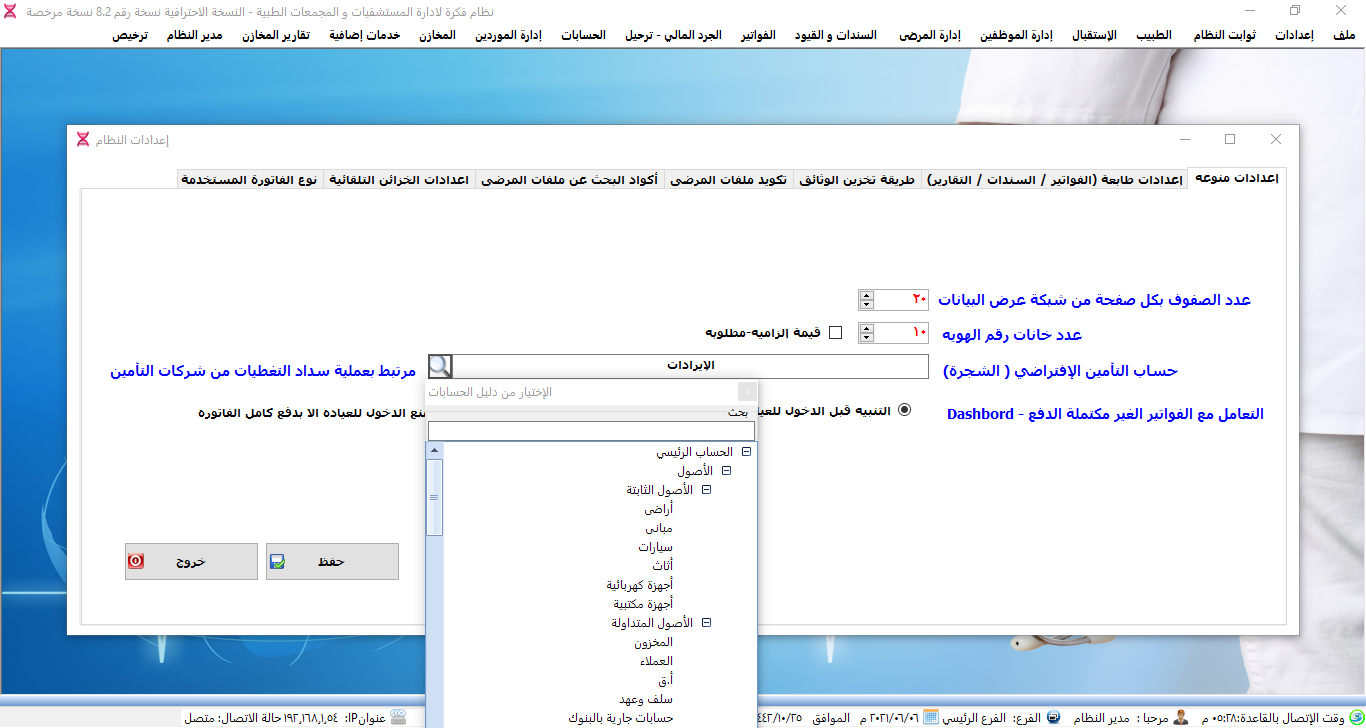Switch to the طريقة تخزين الوثائق tab
The width and height of the screenshot is (1366, 728).
point(856,180)
